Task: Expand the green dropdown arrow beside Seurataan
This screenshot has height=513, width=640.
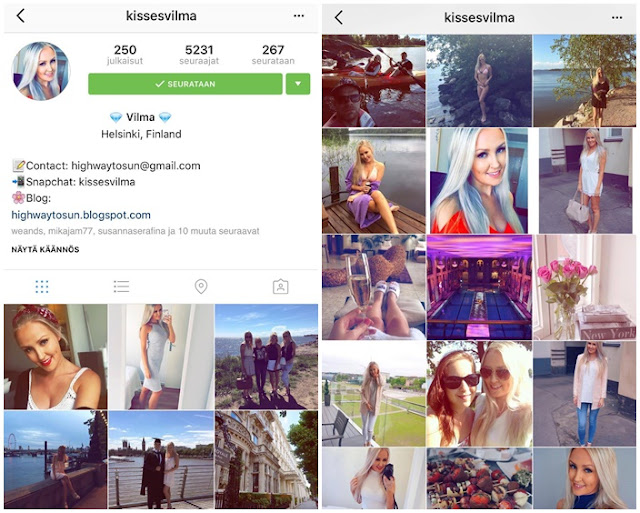Action: point(298,84)
